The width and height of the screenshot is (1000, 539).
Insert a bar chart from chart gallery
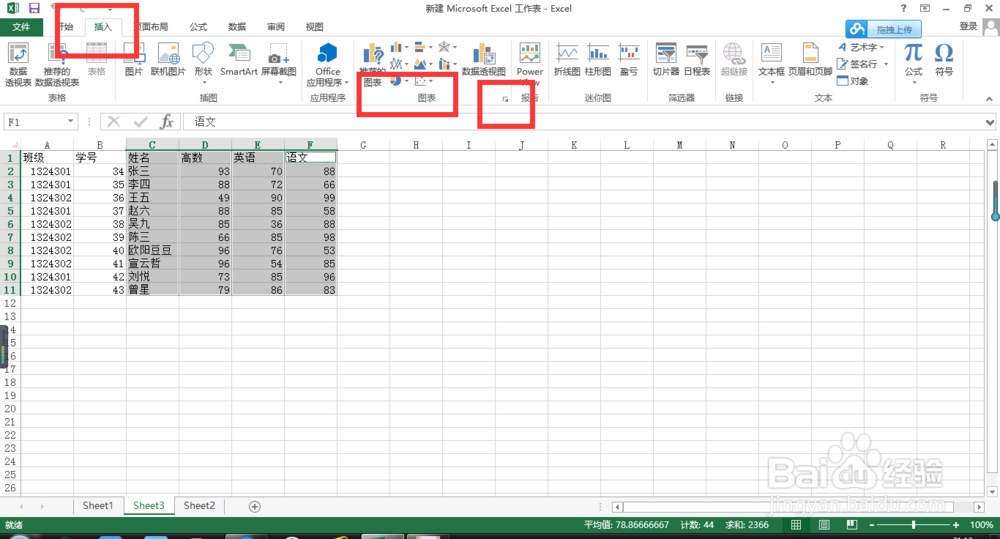point(423,47)
